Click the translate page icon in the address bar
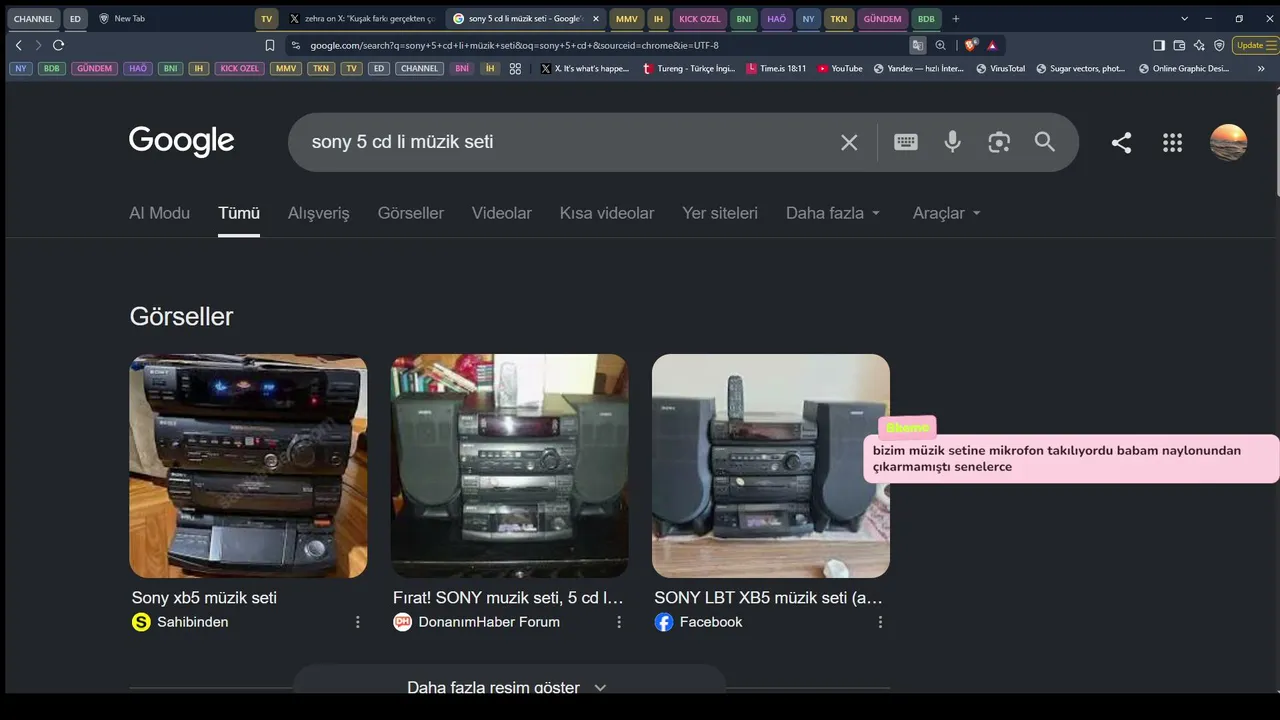Screen dimensions: 1280x720 pyautogui.click(x=917, y=45)
